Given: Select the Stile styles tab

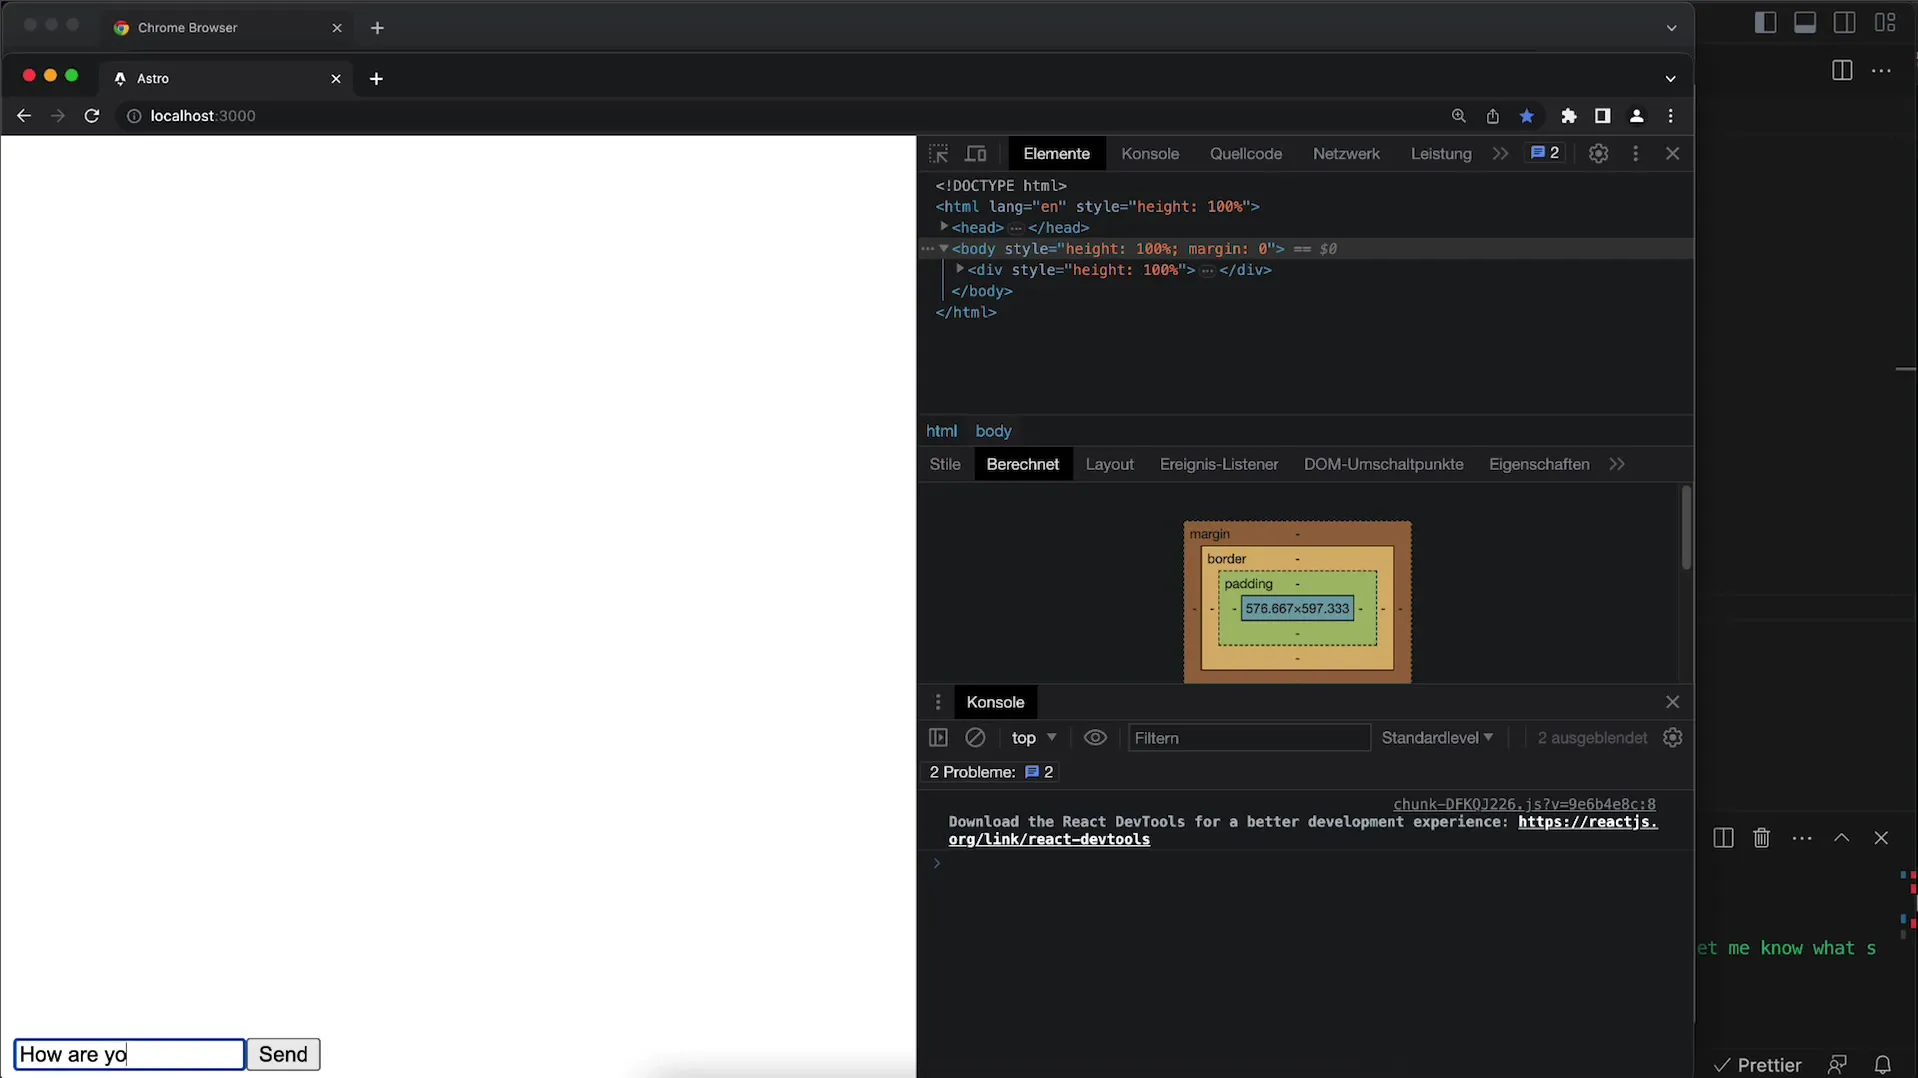Looking at the screenshot, I should [x=945, y=464].
